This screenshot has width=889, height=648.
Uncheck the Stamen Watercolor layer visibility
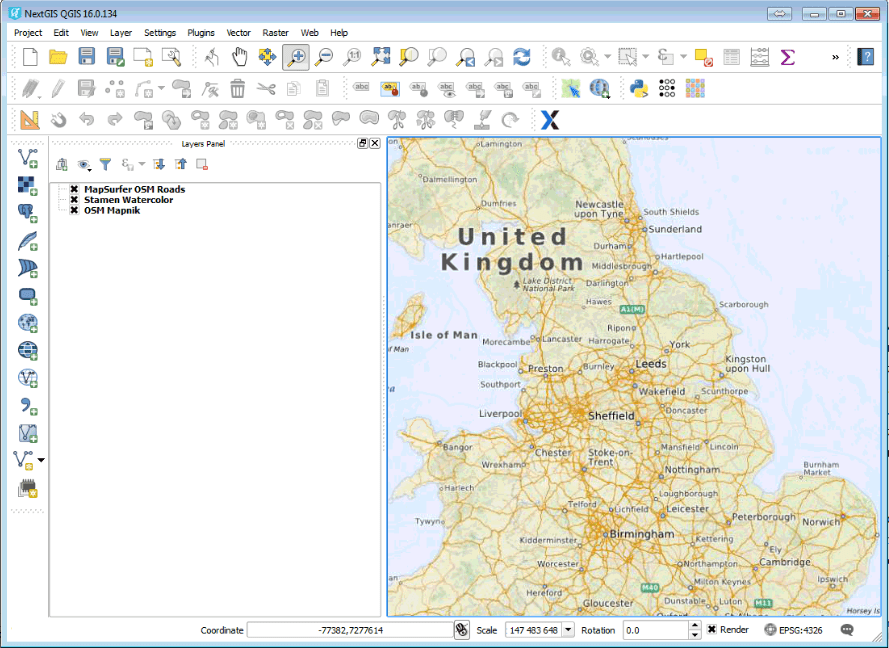pos(74,199)
